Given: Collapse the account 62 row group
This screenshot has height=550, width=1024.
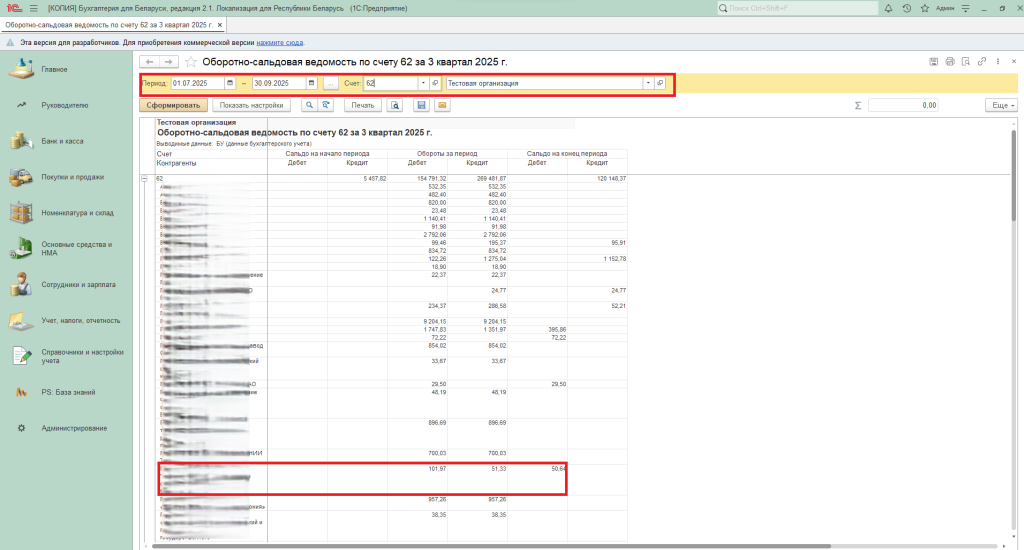Looking at the screenshot, I should [x=145, y=178].
